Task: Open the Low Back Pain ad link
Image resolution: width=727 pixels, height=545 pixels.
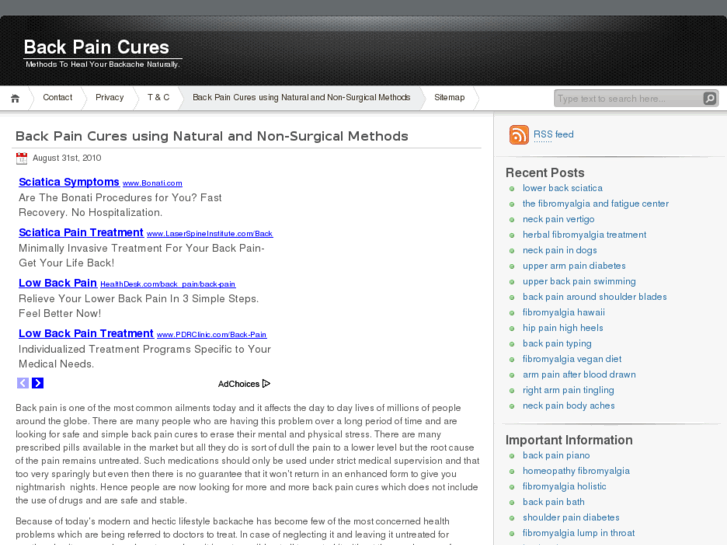Action: pos(58,283)
